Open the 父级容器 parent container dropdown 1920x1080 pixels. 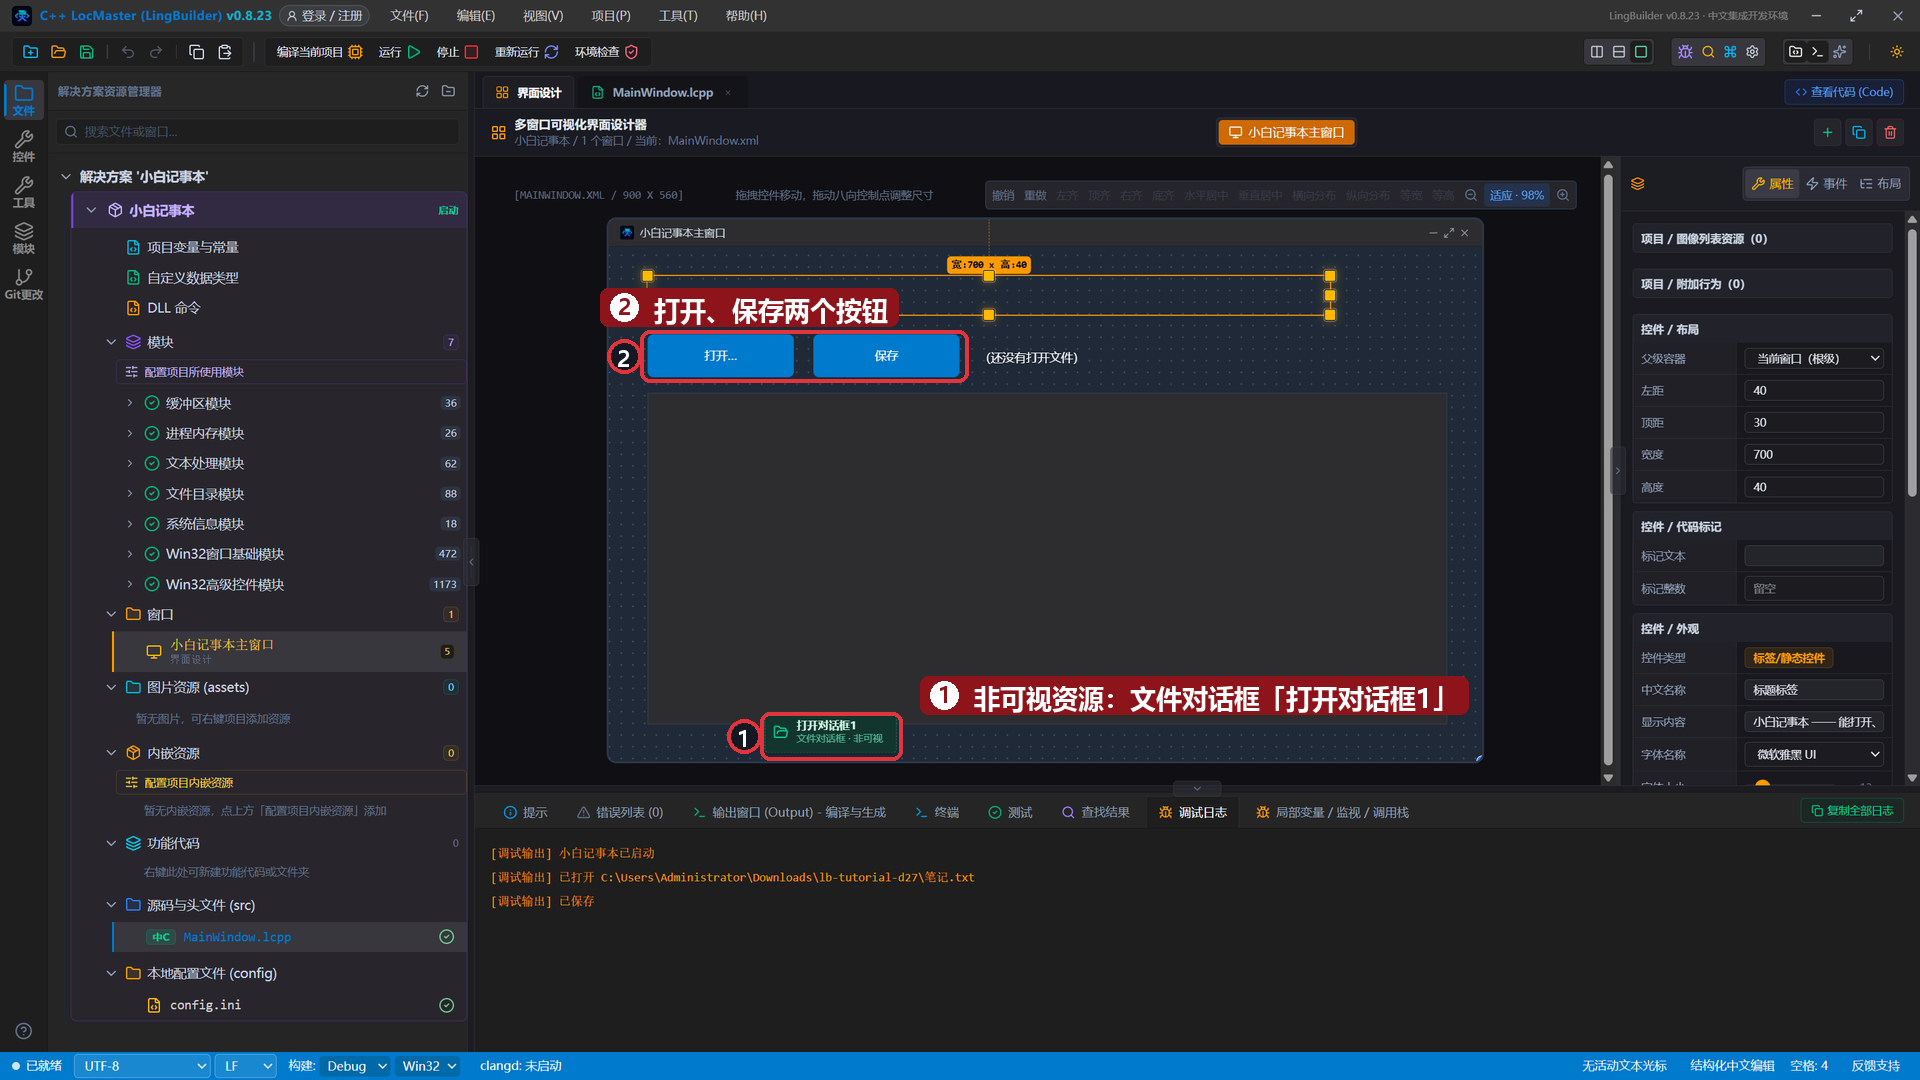(1814, 358)
